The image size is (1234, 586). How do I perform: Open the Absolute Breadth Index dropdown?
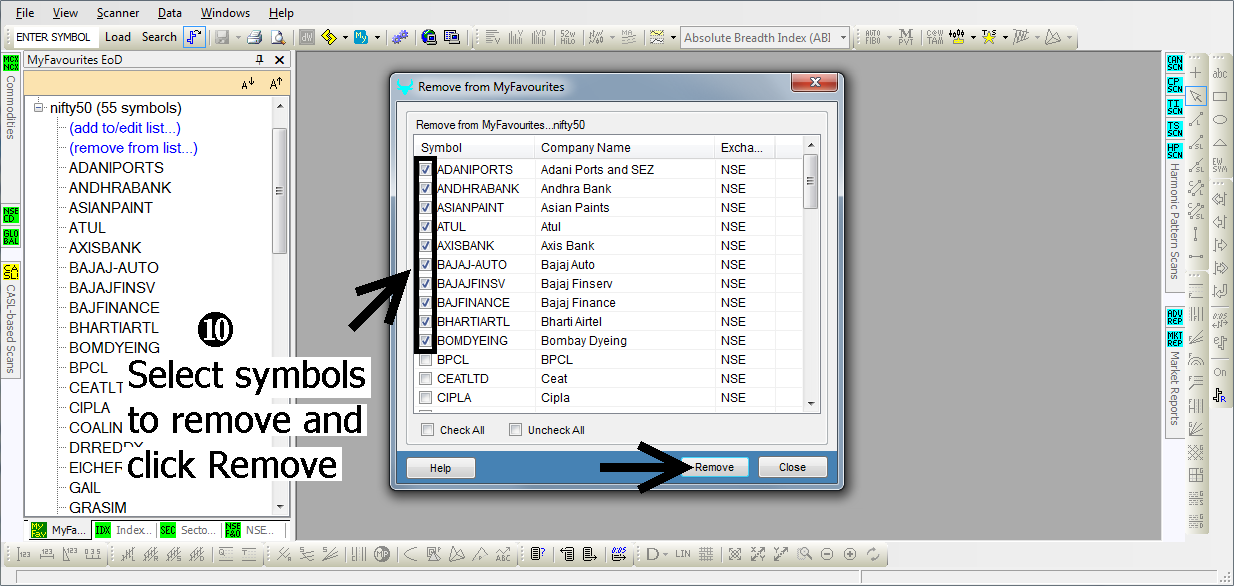click(x=843, y=38)
